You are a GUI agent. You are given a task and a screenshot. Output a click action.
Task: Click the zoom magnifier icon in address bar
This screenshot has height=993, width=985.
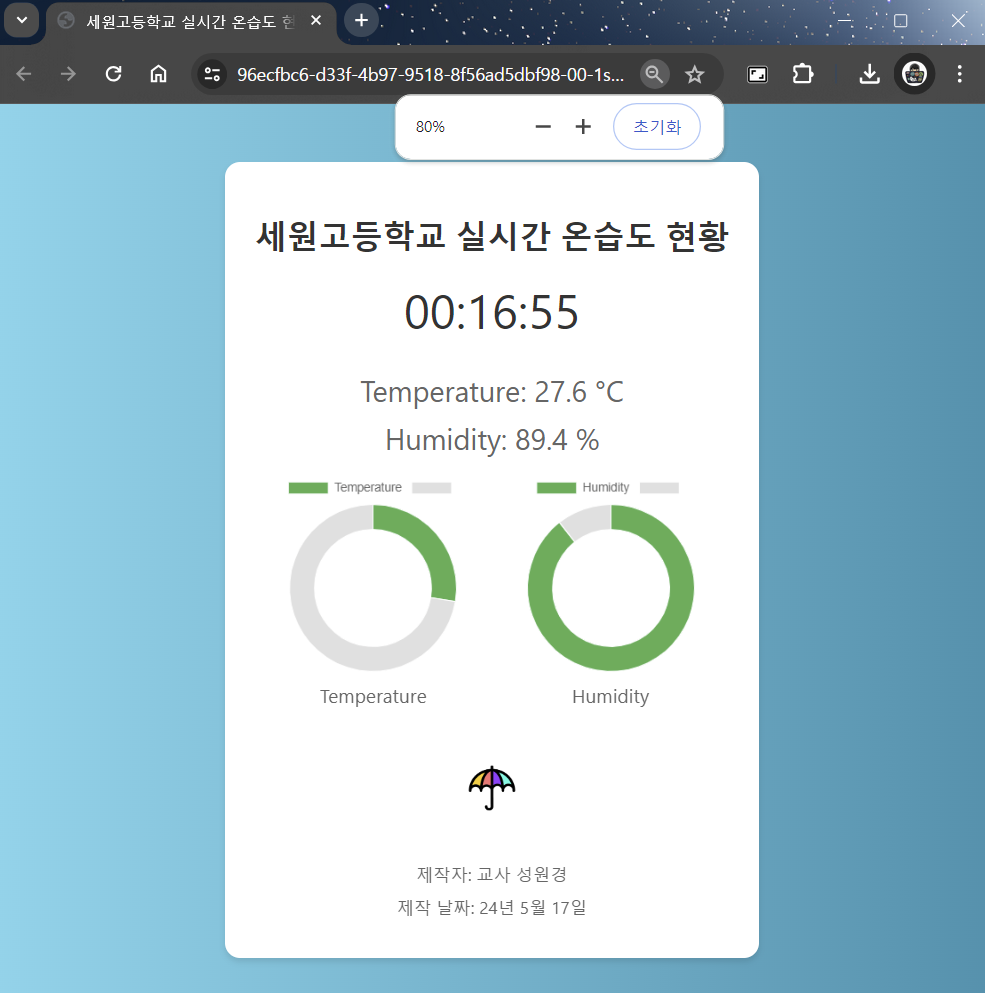(x=654, y=75)
